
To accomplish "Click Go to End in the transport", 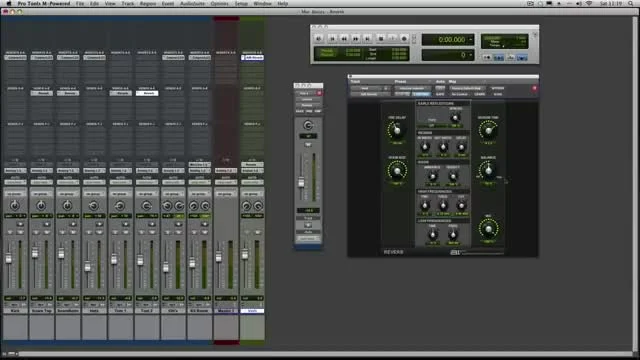I will pos(367,38).
